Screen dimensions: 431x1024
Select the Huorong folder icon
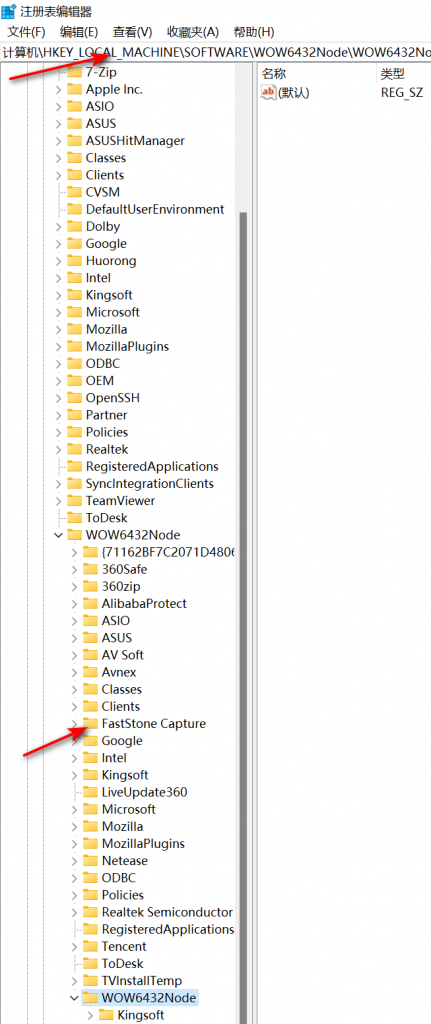74,261
